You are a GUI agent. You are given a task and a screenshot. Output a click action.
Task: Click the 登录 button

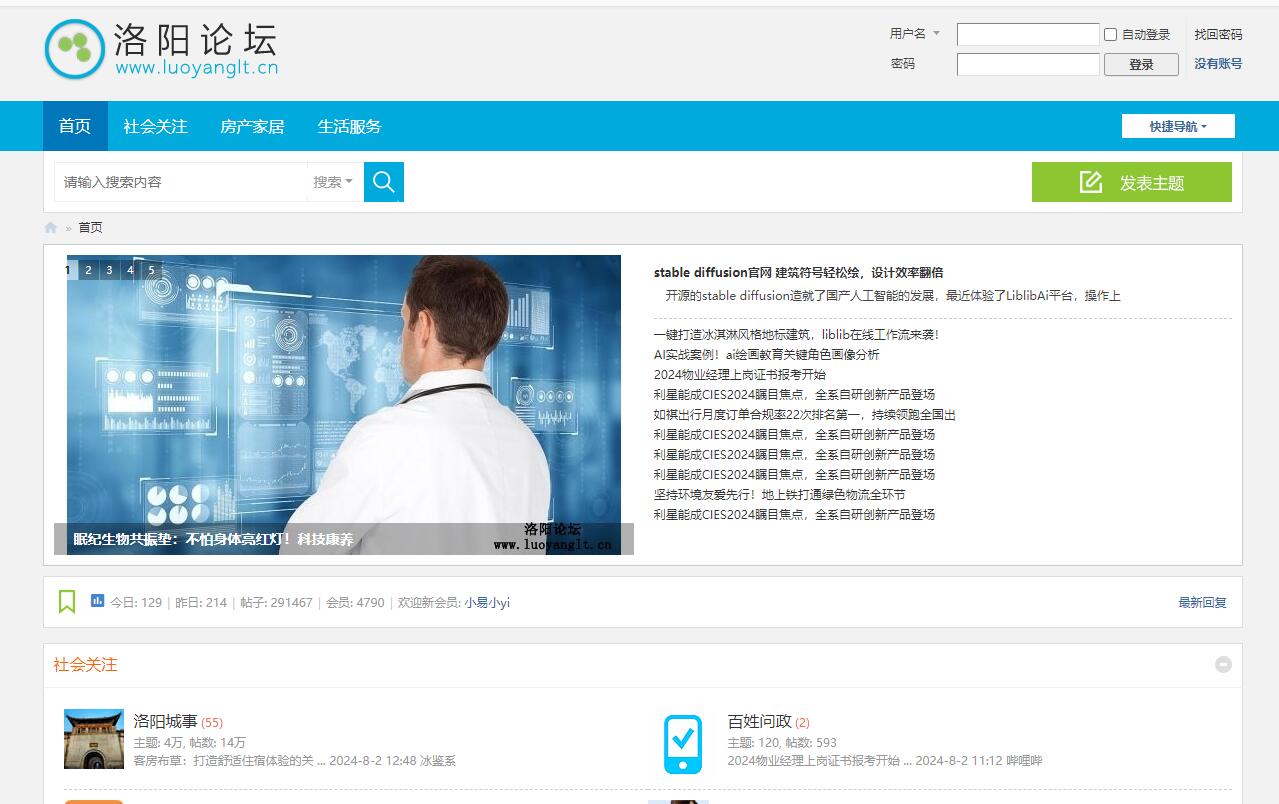(1141, 64)
